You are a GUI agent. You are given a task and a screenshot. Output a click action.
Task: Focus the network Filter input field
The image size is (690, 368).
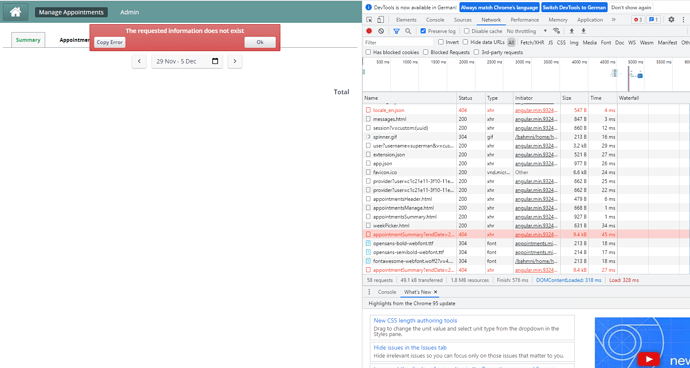pyautogui.click(x=398, y=42)
